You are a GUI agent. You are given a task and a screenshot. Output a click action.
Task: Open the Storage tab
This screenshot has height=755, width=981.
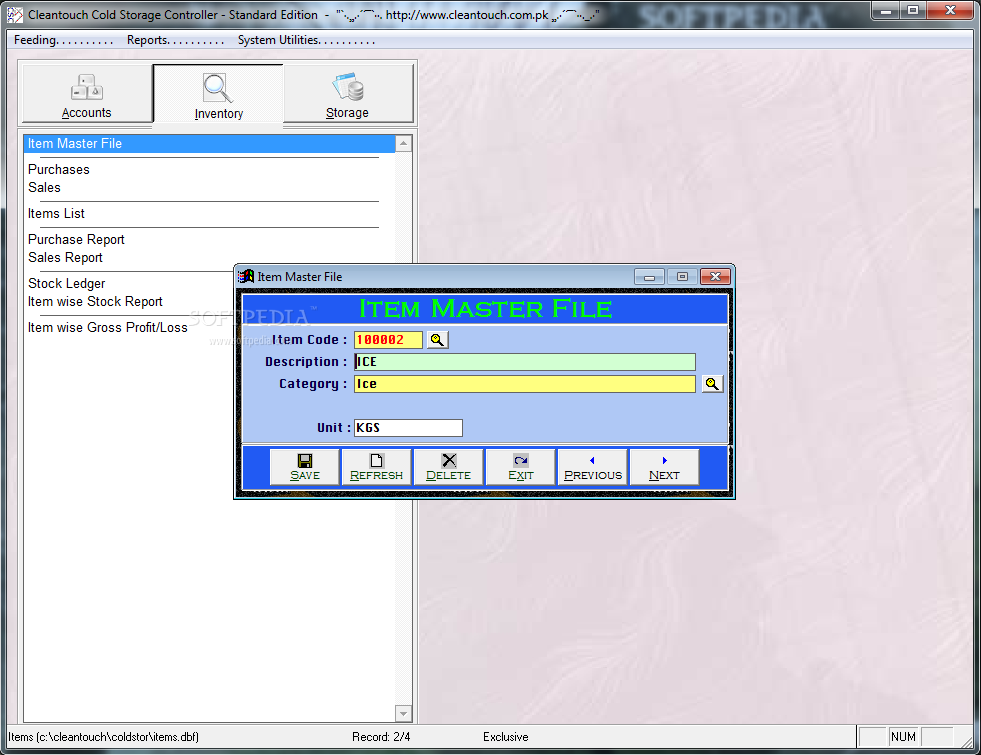tap(348, 93)
